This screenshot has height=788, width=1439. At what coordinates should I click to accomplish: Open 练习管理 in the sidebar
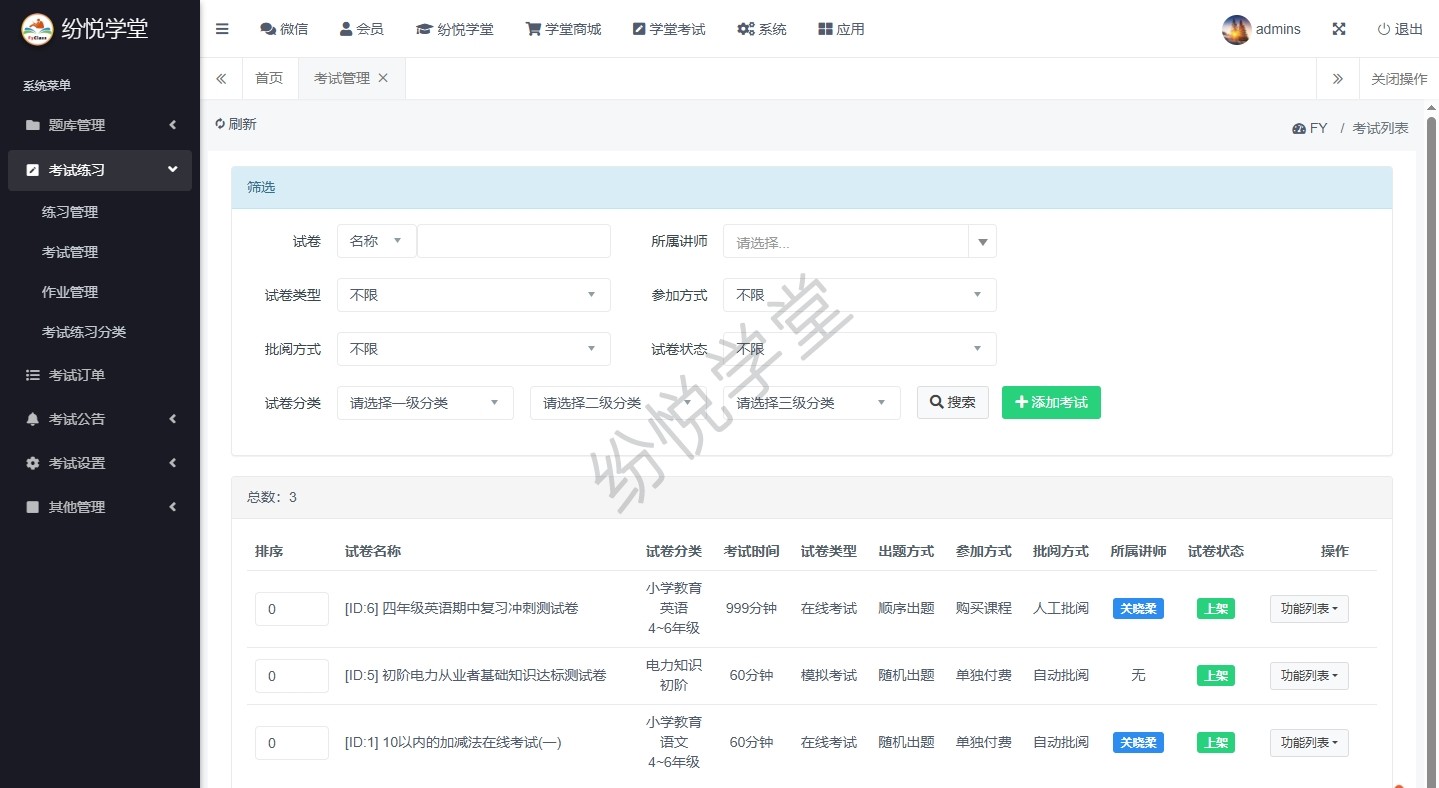click(x=70, y=212)
